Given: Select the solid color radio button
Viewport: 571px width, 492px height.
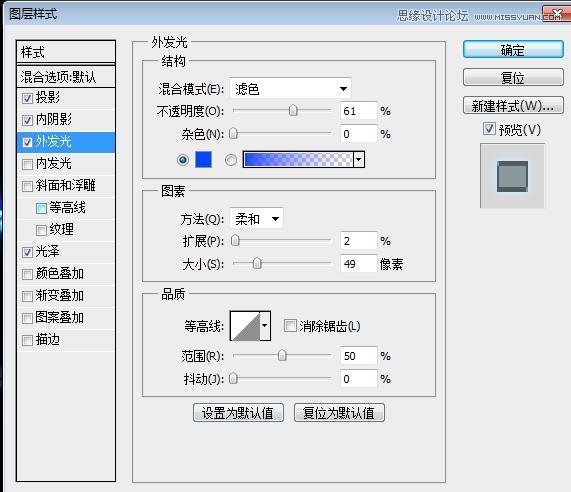Looking at the screenshot, I should pyautogui.click(x=183, y=160).
